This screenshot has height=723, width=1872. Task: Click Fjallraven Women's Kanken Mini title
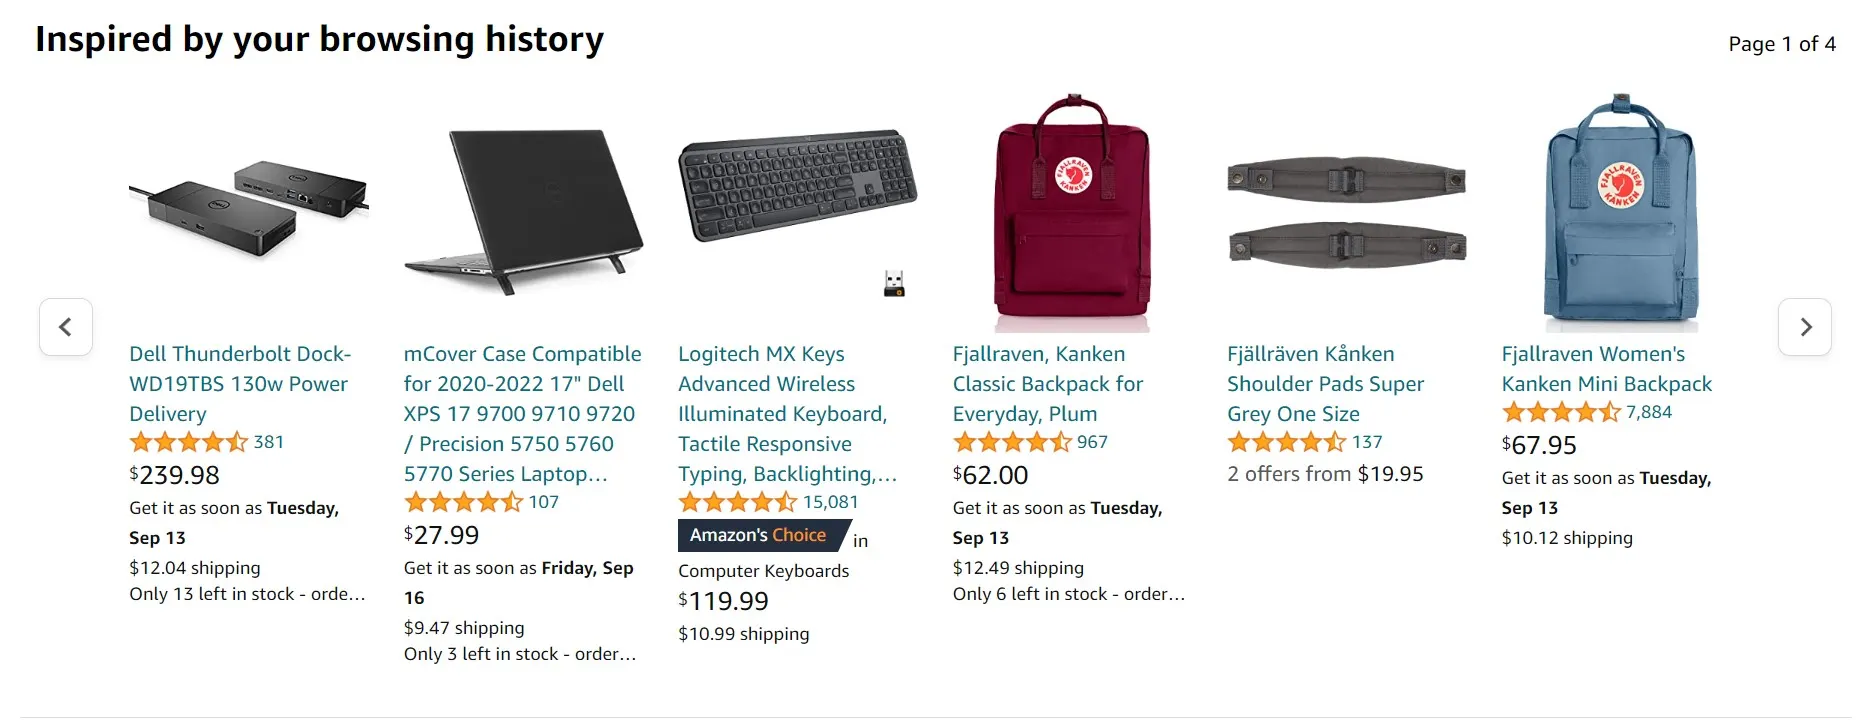pyautogui.click(x=1606, y=369)
